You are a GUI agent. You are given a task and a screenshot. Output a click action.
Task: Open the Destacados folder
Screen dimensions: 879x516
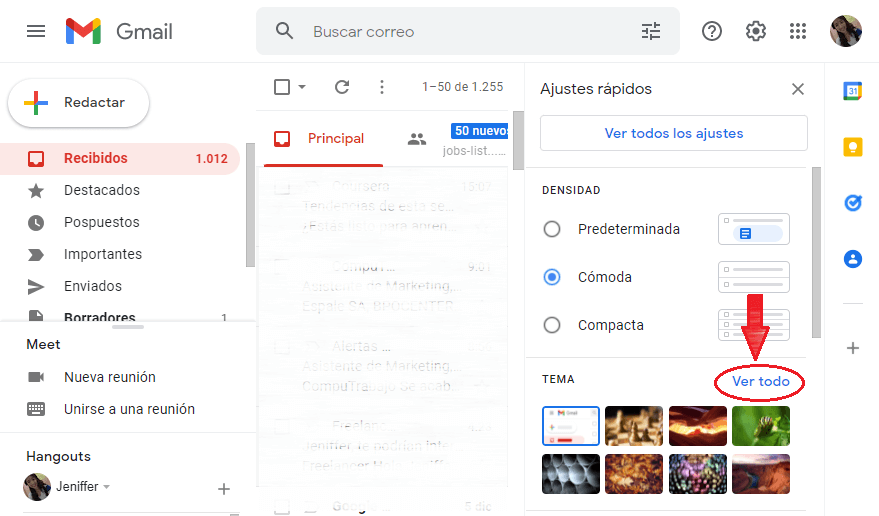pos(101,190)
